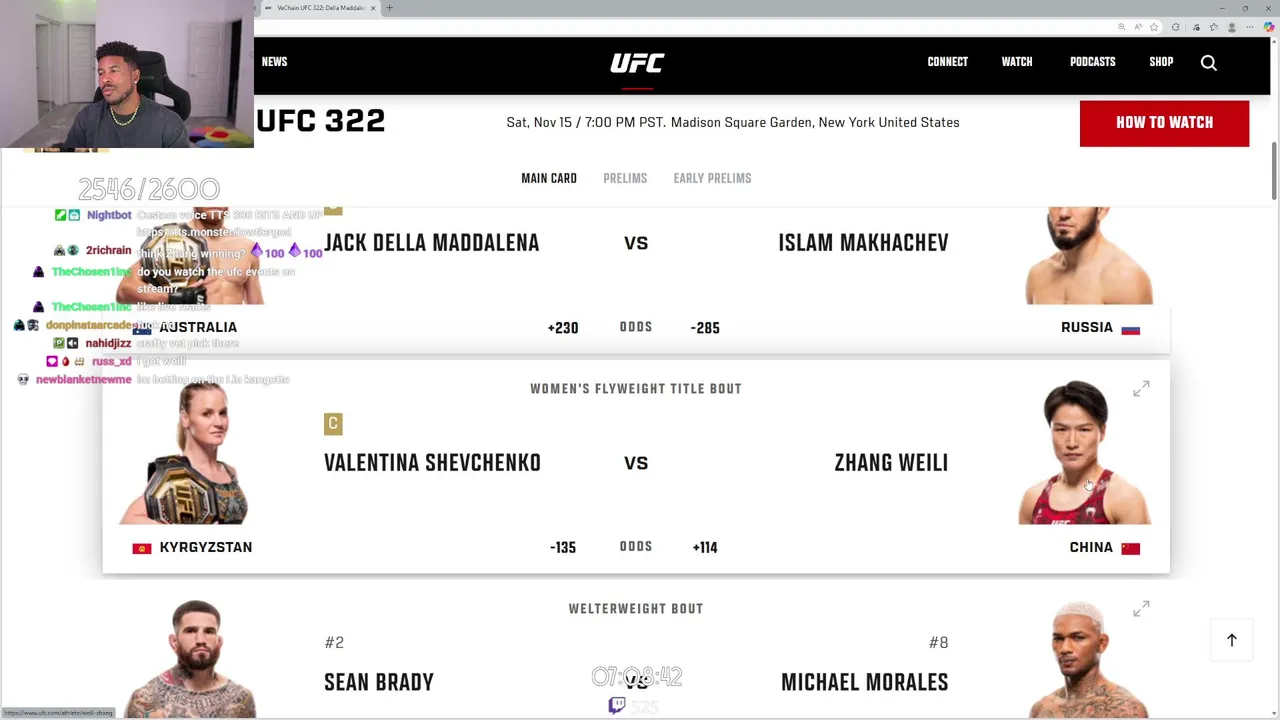
Task: Add this page to favorites with the star icon
Action: pos(1154,27)
